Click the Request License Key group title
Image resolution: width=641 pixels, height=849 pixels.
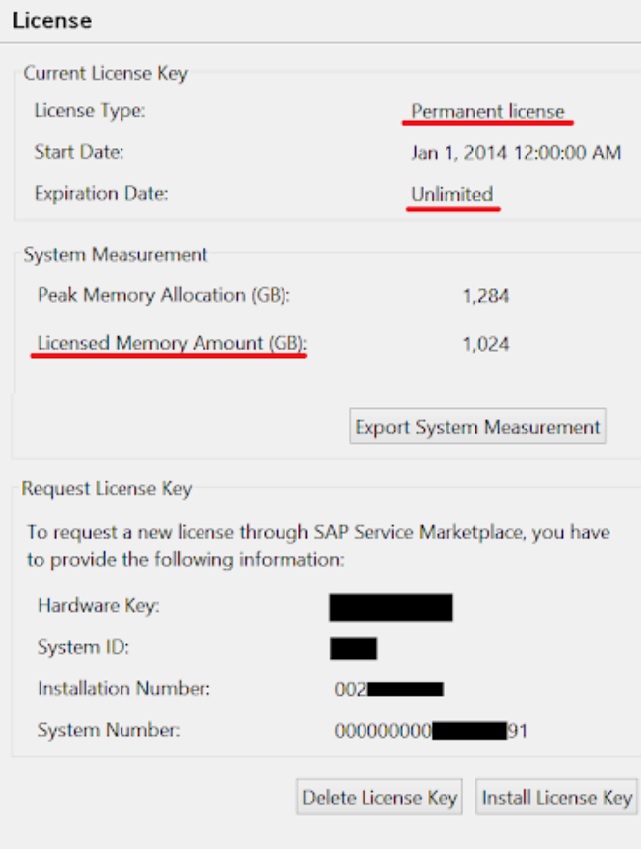[107, 489]
